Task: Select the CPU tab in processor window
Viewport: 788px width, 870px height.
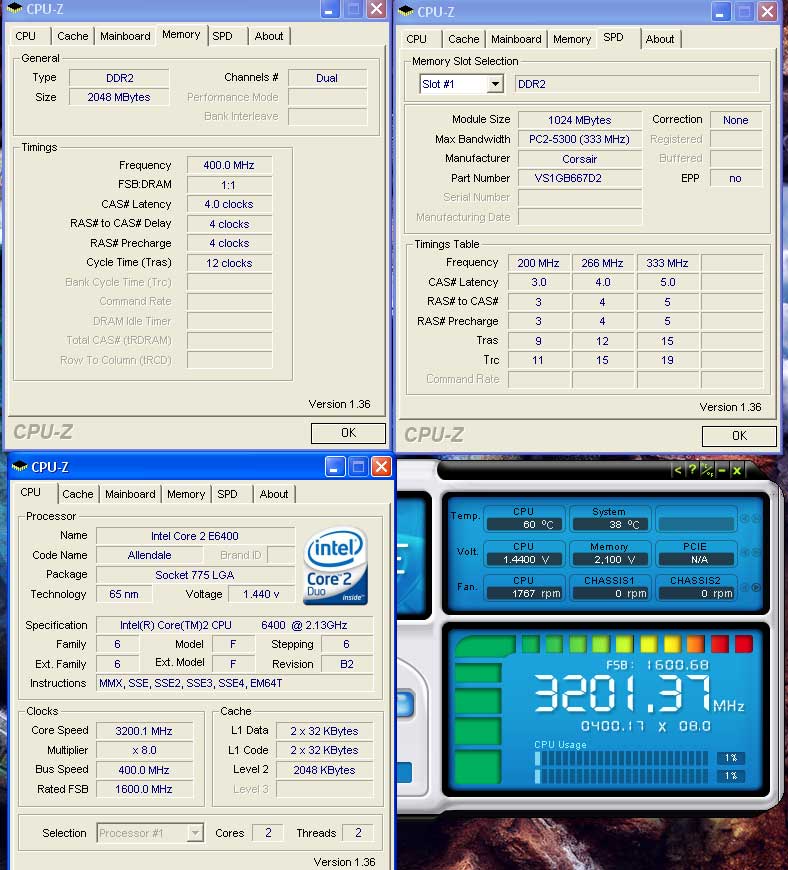Action: [31, 492]
